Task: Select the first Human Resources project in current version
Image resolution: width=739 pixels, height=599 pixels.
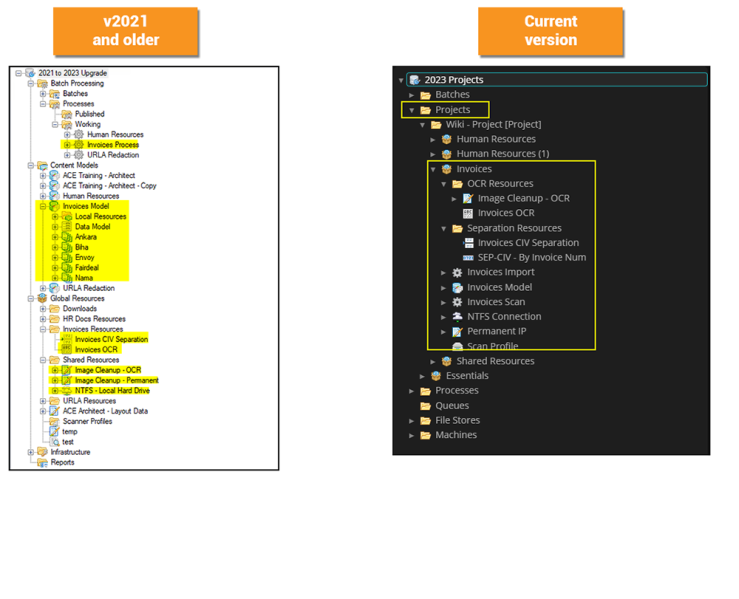Action: coord(496,139)
